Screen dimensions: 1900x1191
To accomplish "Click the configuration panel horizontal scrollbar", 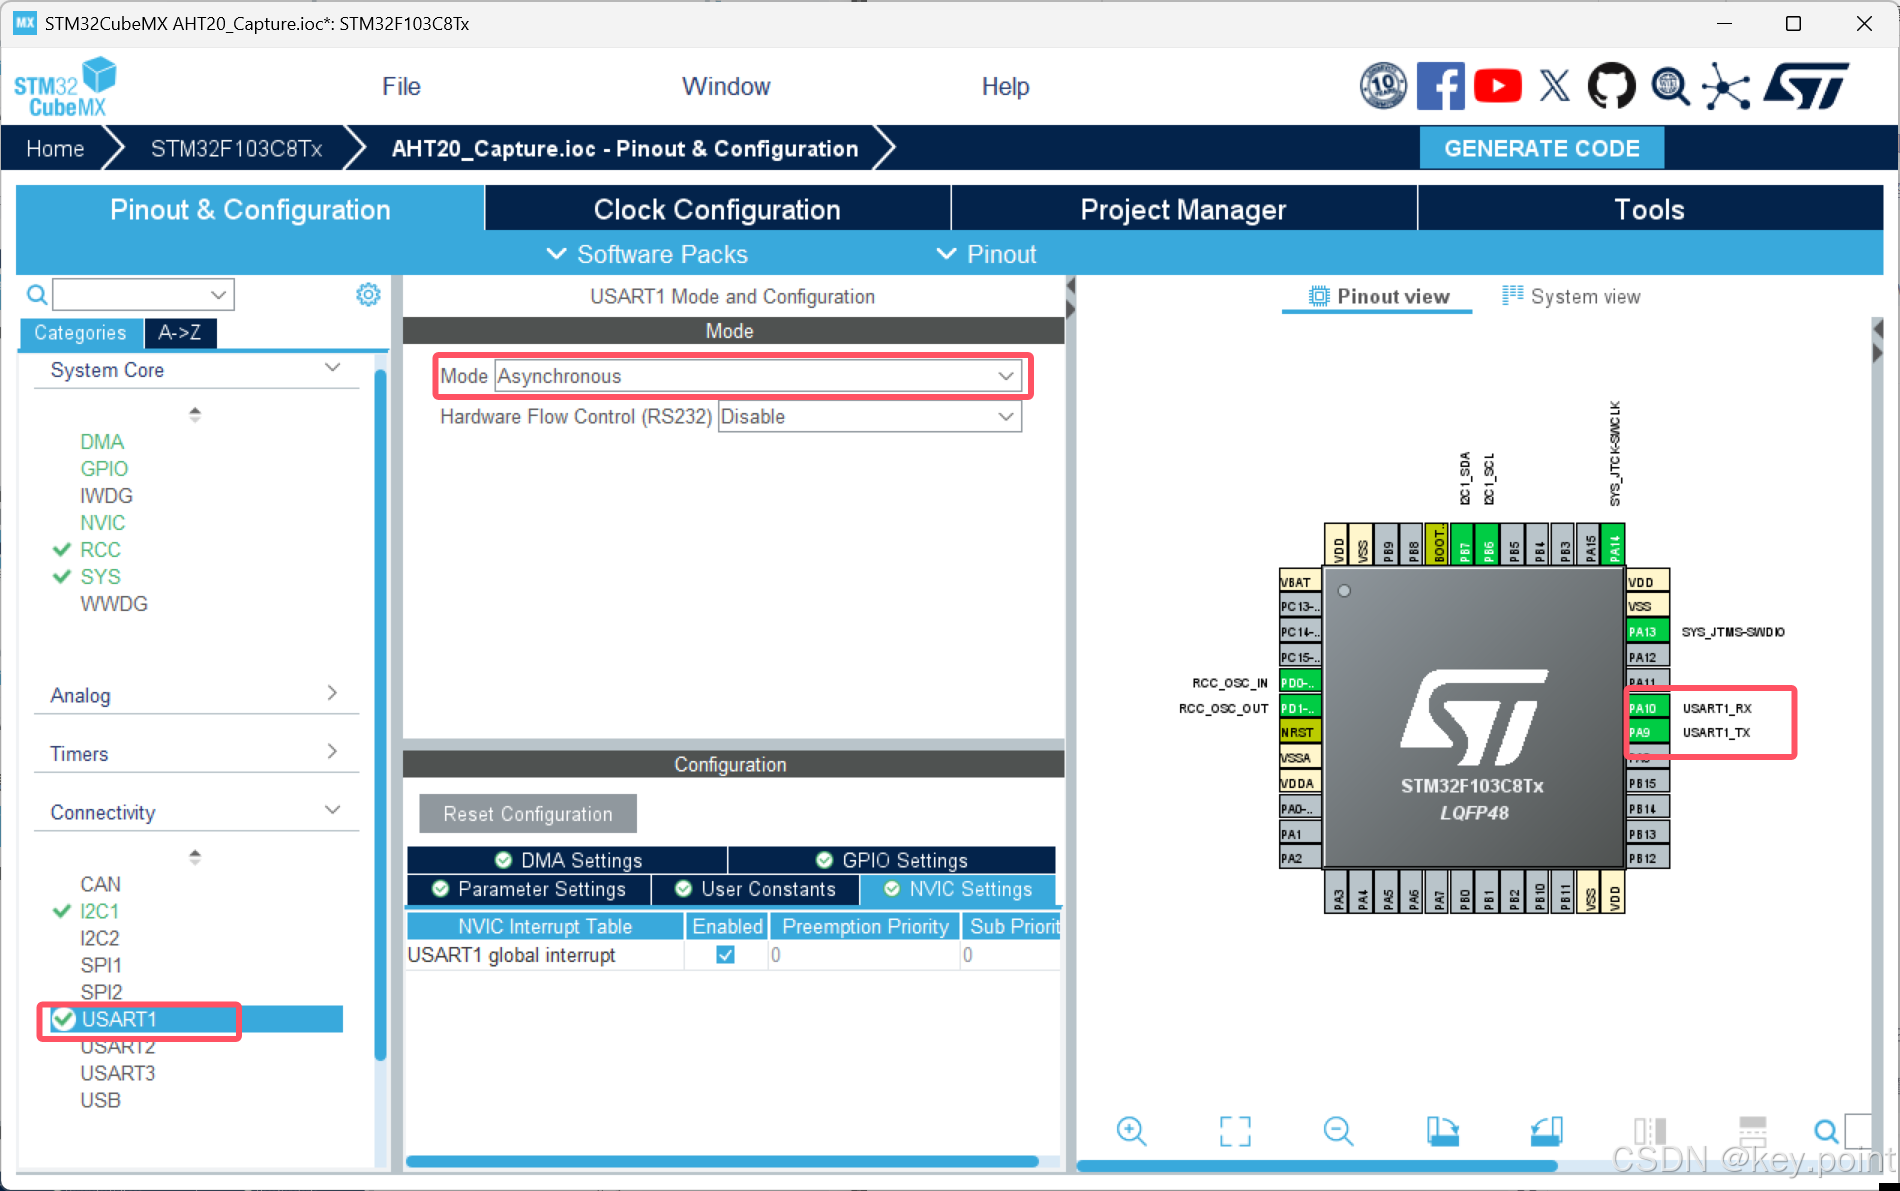I will coord(721,1161).
